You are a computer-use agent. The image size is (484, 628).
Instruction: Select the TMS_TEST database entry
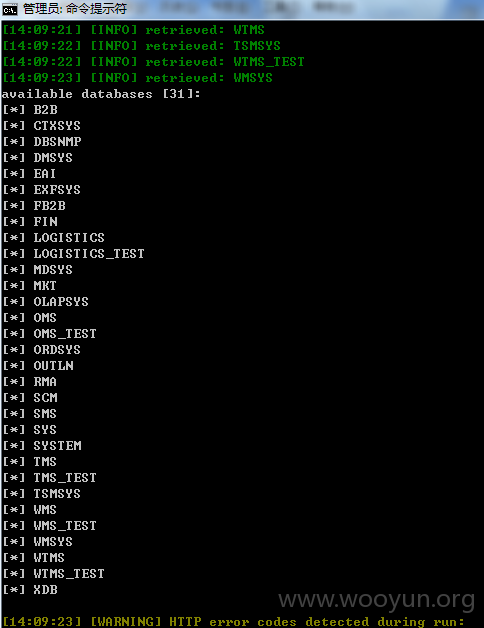[x=50, y=478]
